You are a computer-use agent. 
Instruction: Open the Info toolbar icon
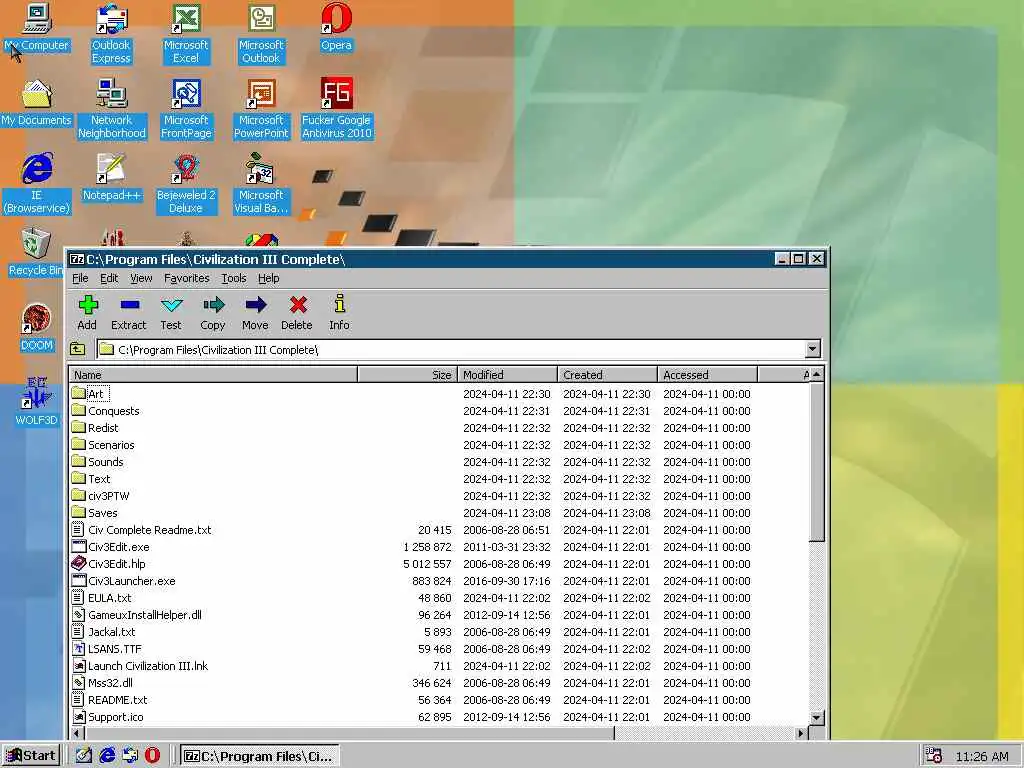click(339, 313)
